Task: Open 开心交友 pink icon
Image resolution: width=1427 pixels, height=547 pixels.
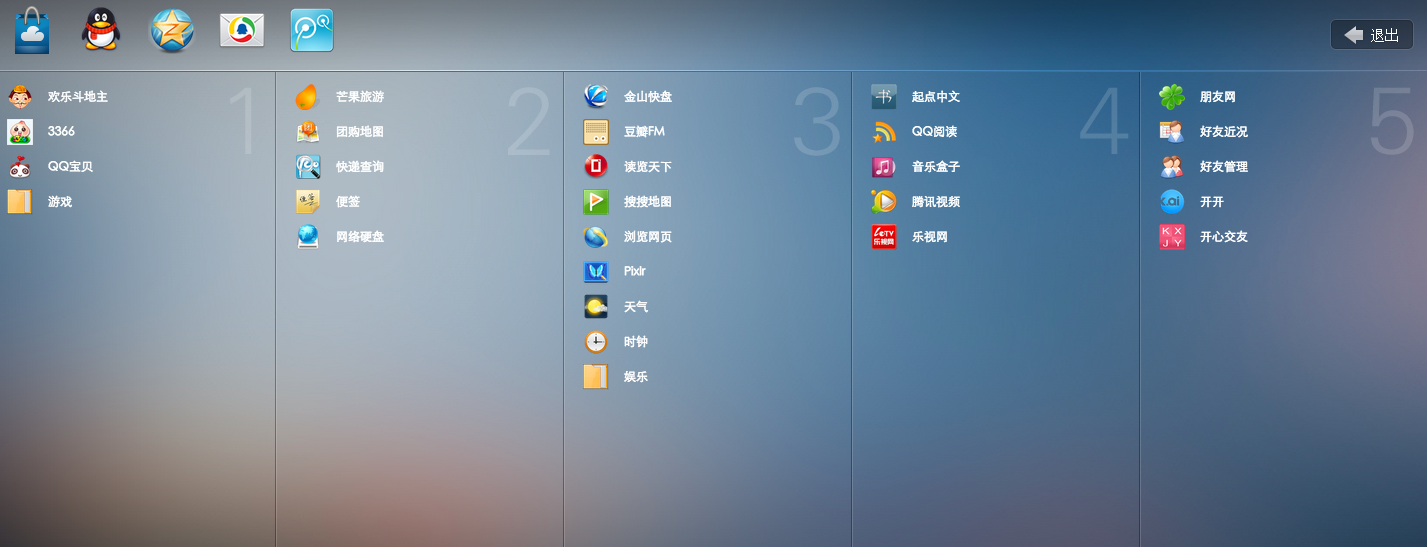Action: pyautogui.click(x=1172, y=237)
